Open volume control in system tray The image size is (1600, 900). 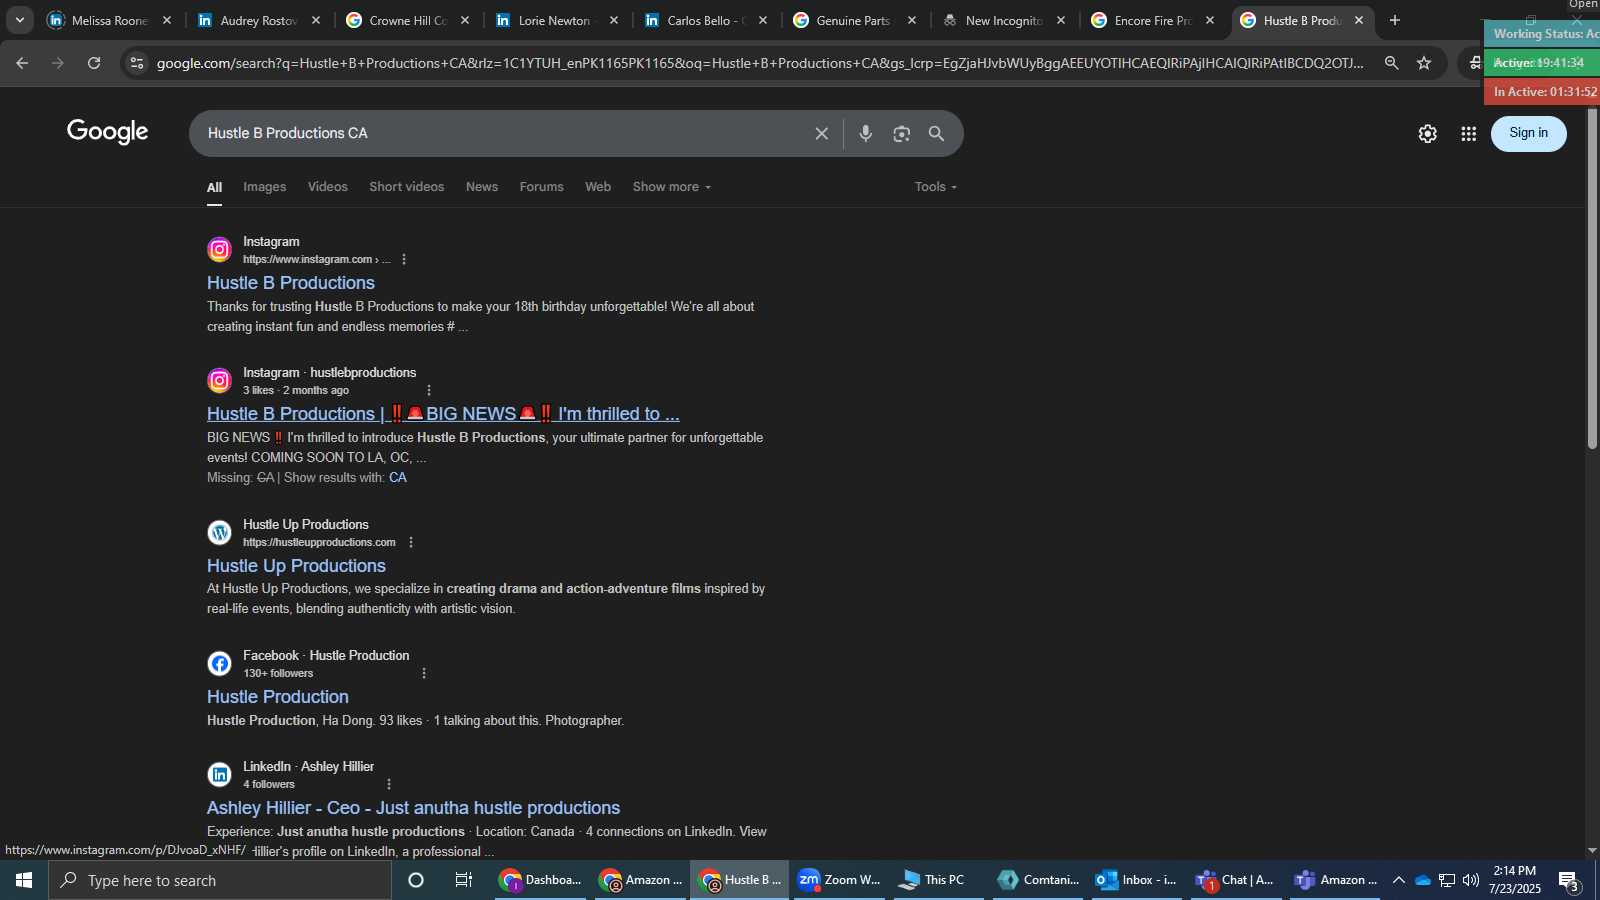pos(1471,880)
